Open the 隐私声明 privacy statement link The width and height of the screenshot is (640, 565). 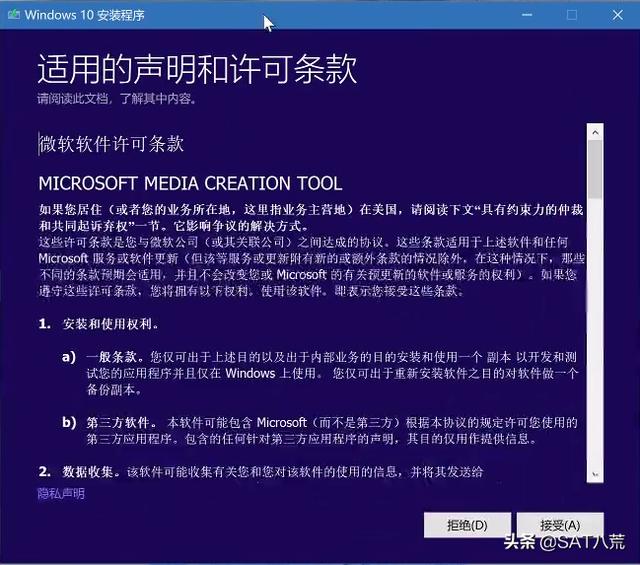click(x=61, y=494)
